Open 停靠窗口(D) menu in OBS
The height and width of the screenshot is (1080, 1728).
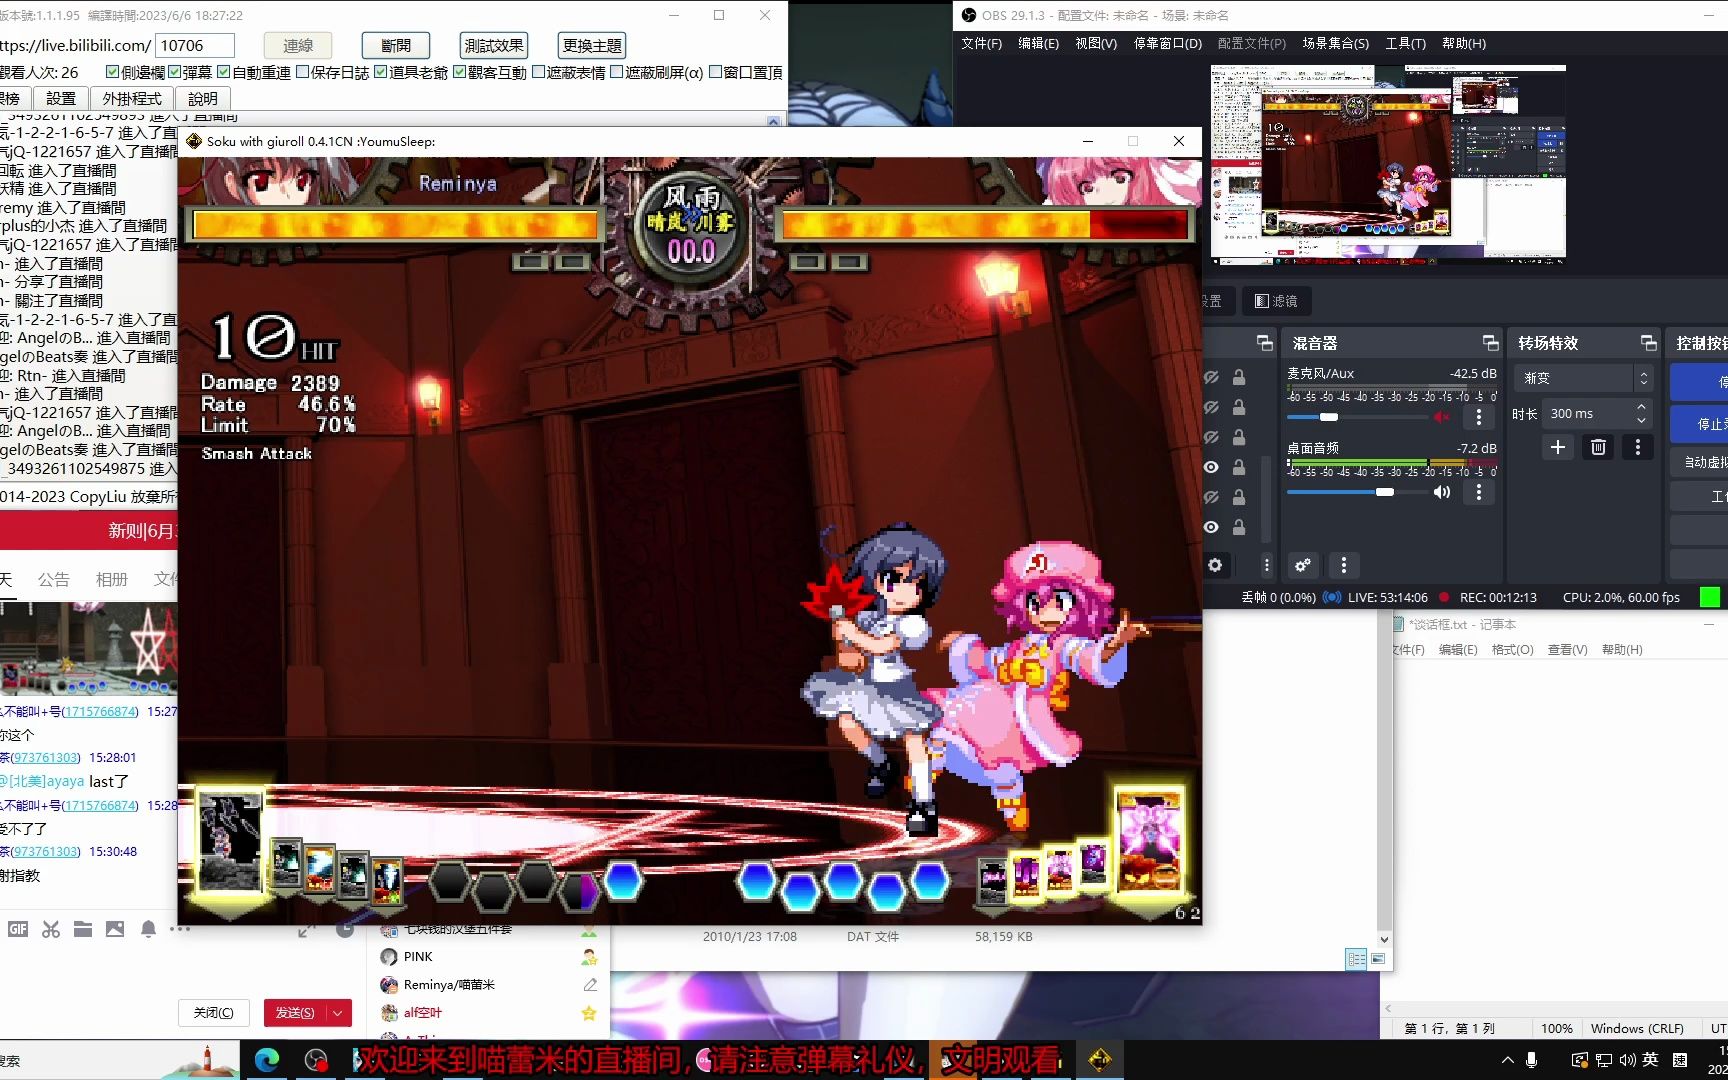pos(1167,43)
